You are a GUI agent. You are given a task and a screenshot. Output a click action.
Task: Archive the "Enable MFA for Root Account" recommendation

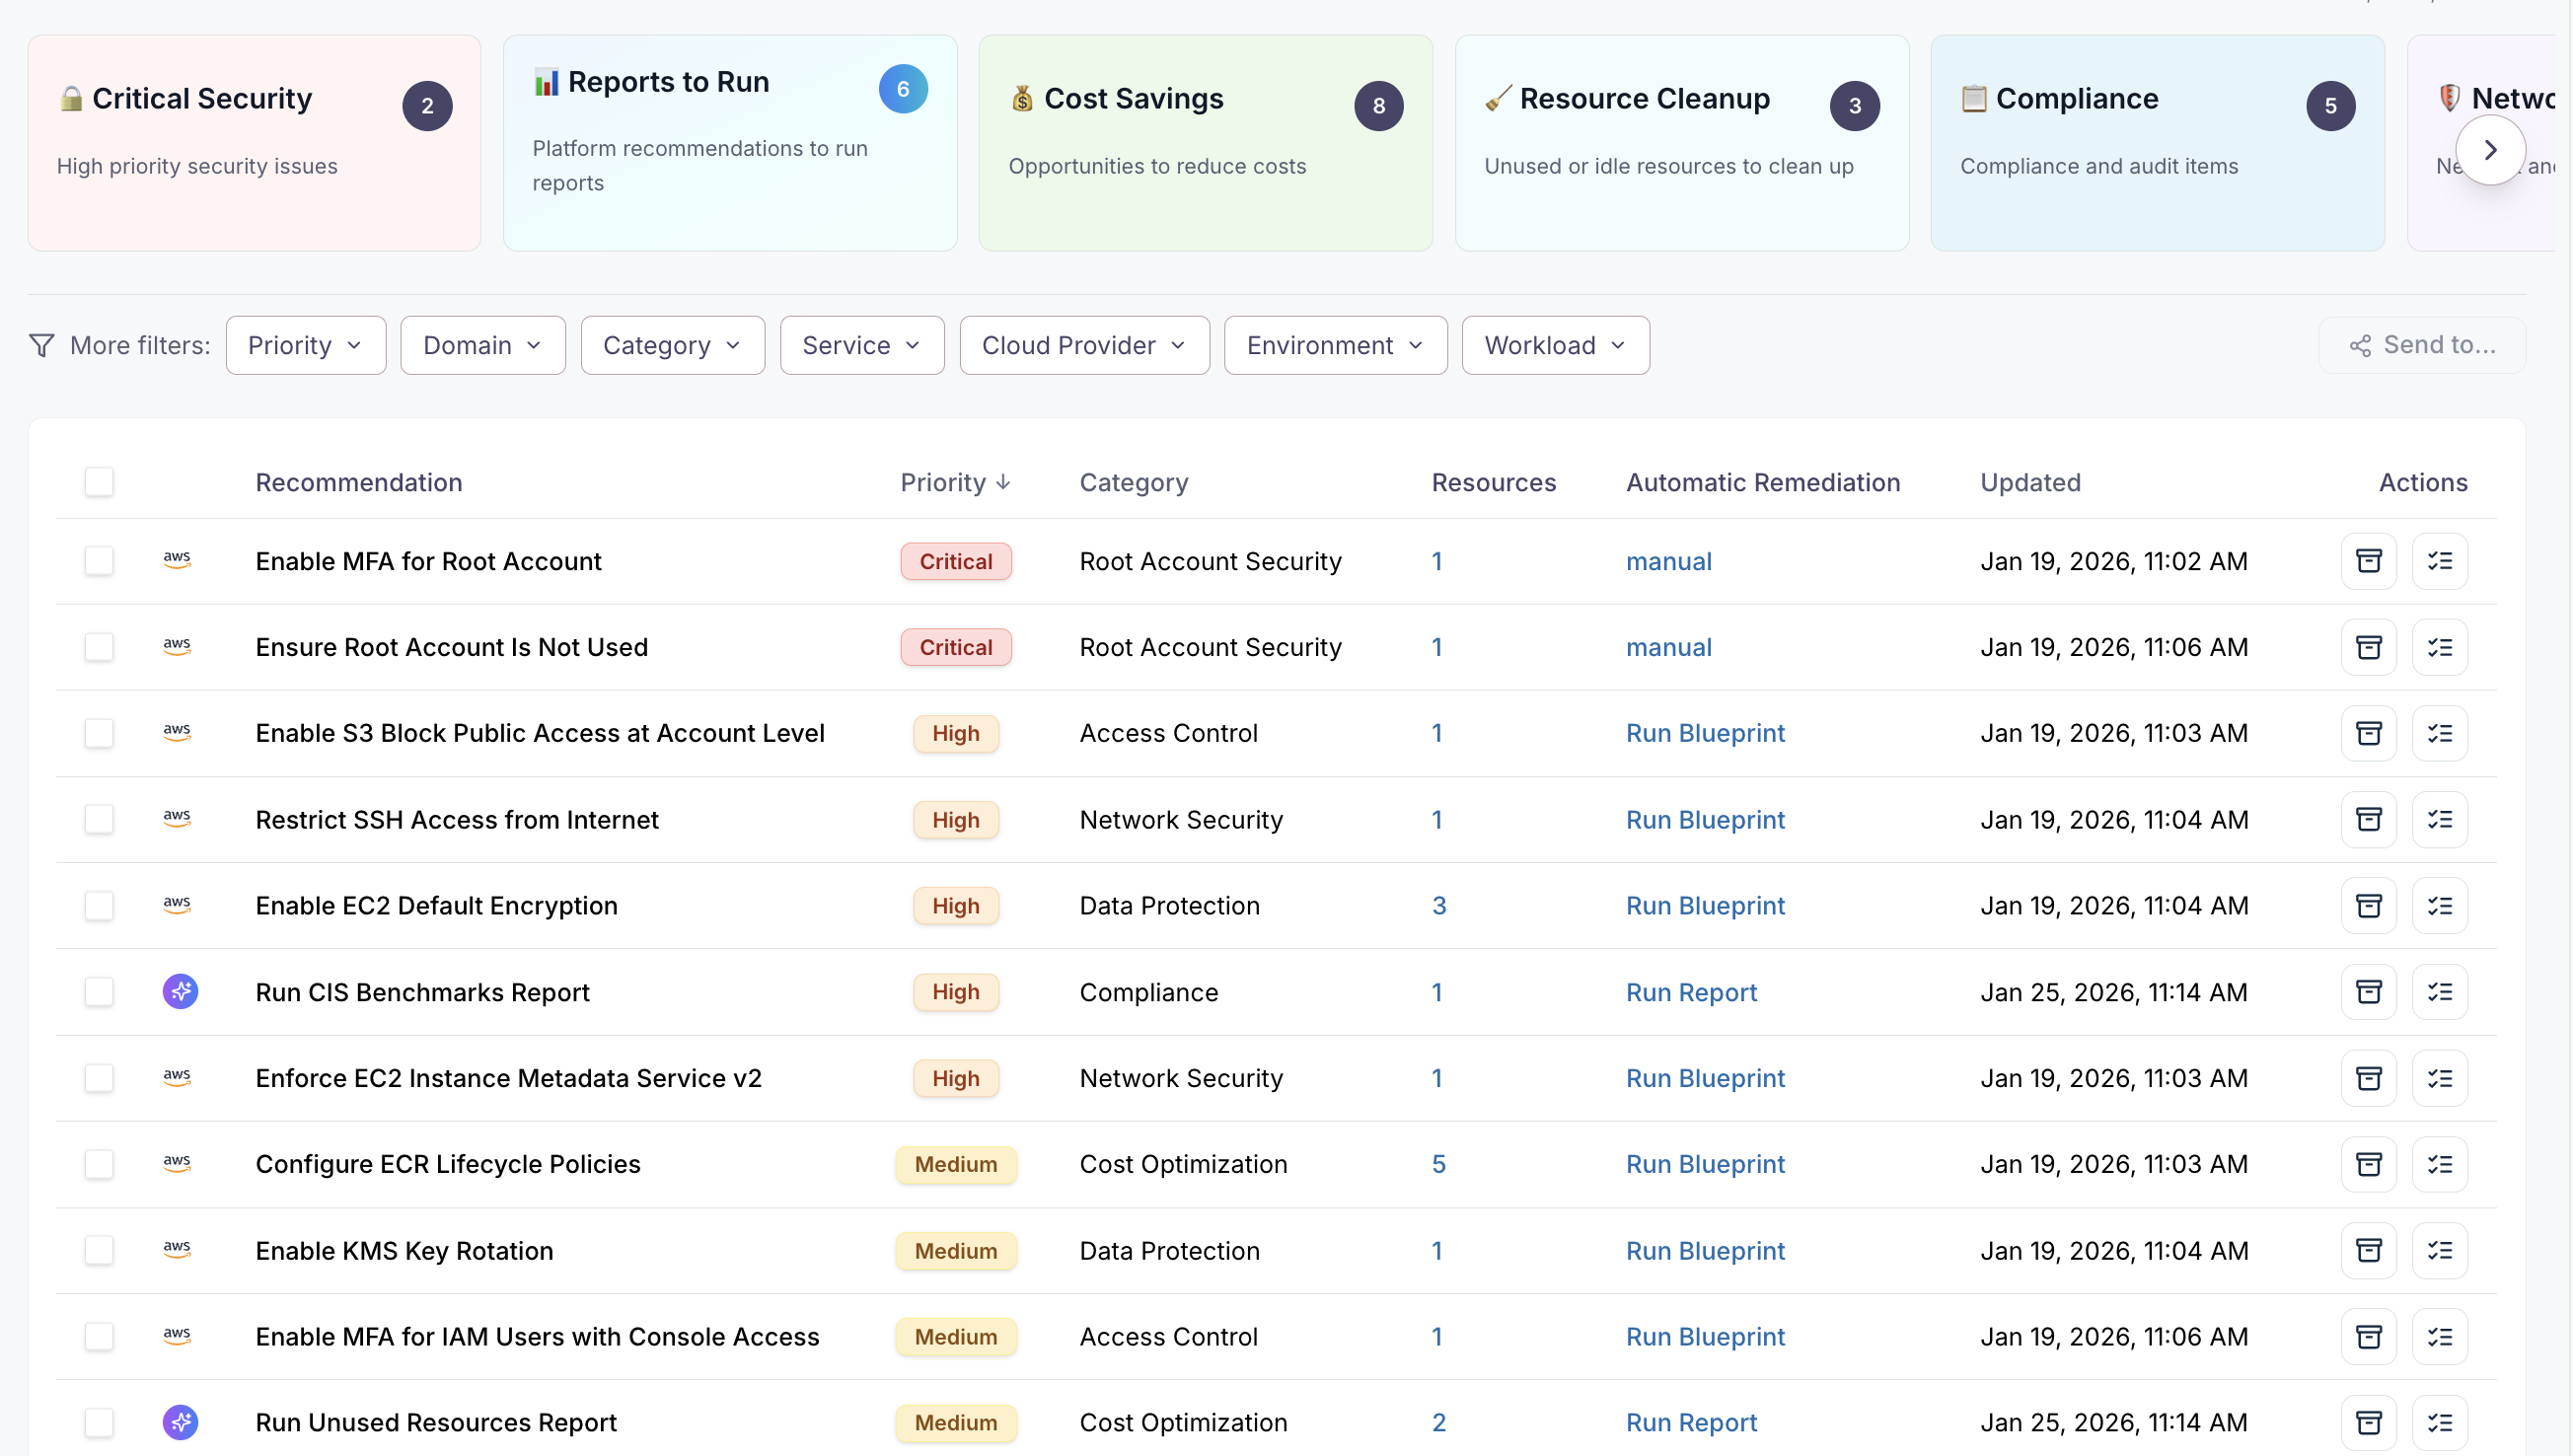2369,561
